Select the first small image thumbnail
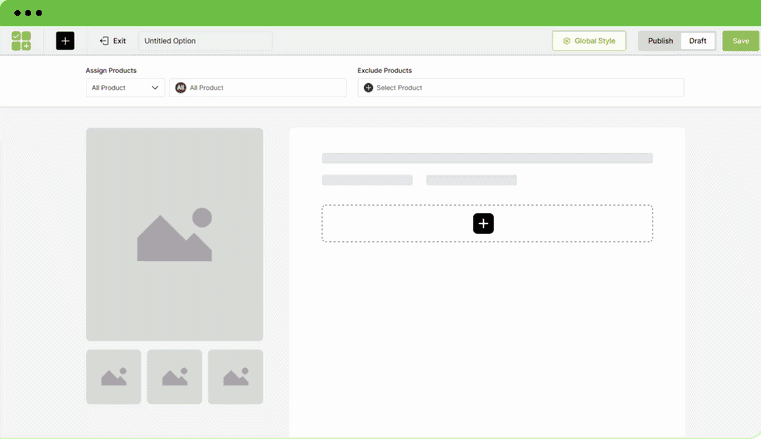The height and width of the screenshot is (440, 761). (x=114, y=377)
